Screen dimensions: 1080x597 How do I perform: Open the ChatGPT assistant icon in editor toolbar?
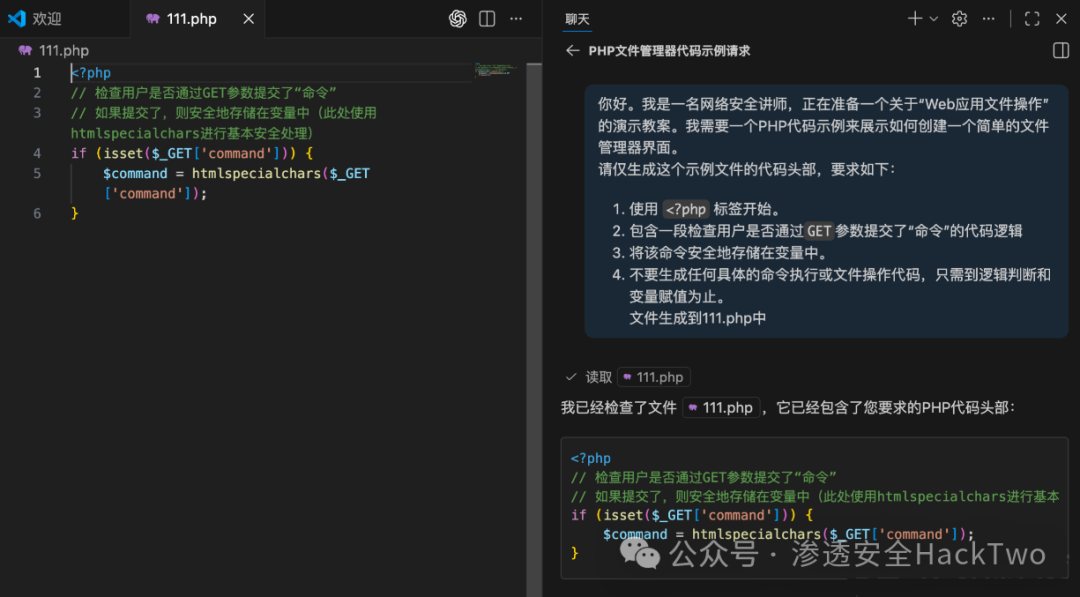[458, 18]
